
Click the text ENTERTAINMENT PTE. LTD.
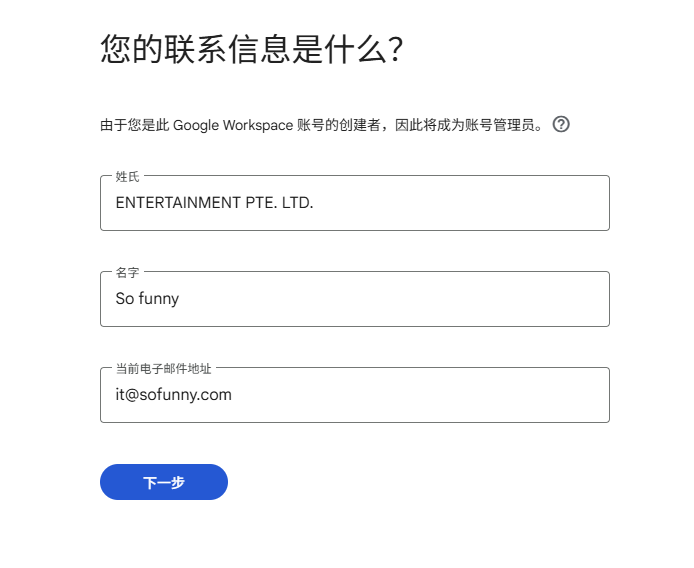coord(214,203)
